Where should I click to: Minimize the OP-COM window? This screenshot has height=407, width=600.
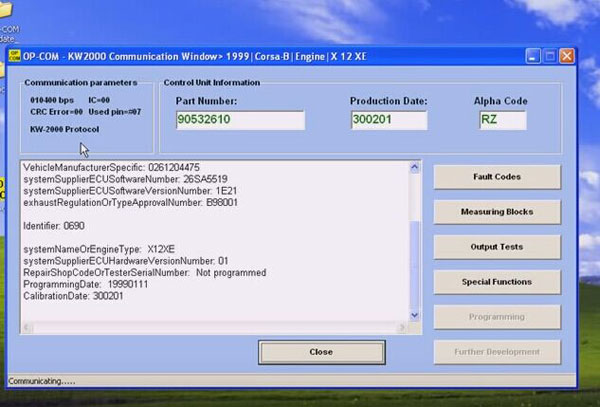[x=533, y=56]
